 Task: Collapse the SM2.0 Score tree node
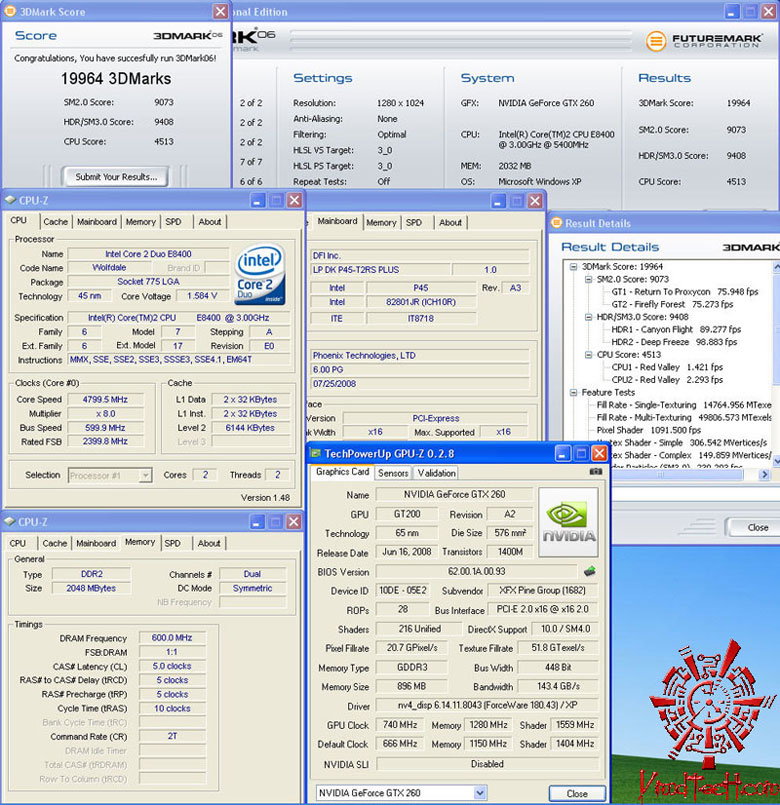click(588, 279)
